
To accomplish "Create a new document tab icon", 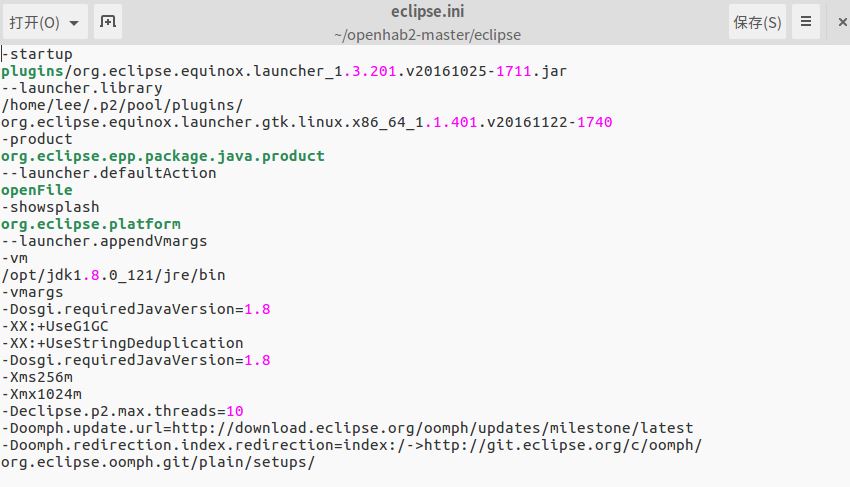I will pyautogui.click(x=108, y=22).
